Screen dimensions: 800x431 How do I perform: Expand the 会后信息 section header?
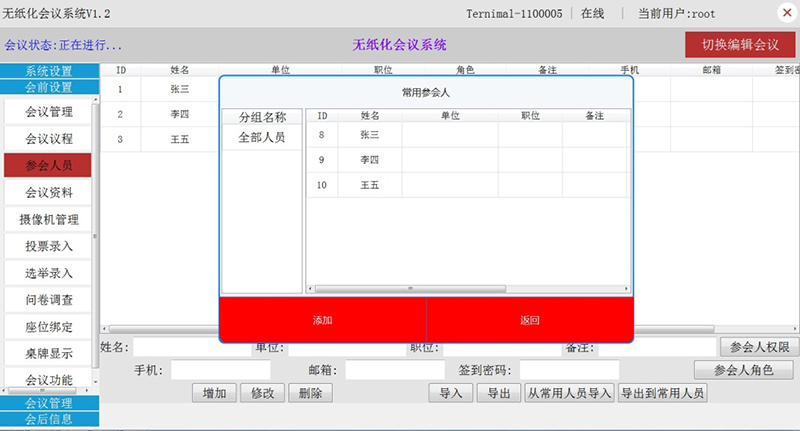tap(49, 418)
